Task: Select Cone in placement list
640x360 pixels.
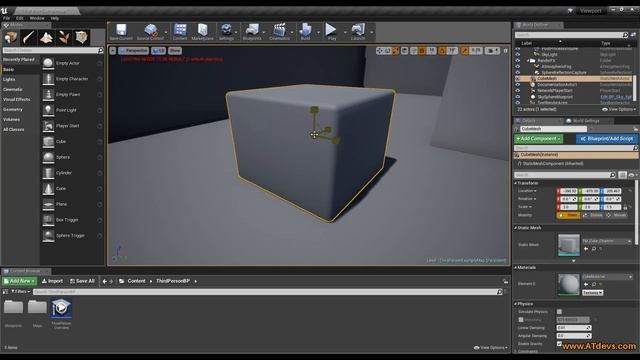Action: click(72, 189)
